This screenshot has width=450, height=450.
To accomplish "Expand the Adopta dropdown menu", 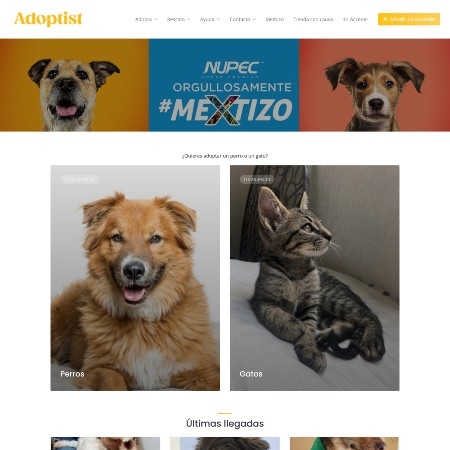I will click(146, 19).
